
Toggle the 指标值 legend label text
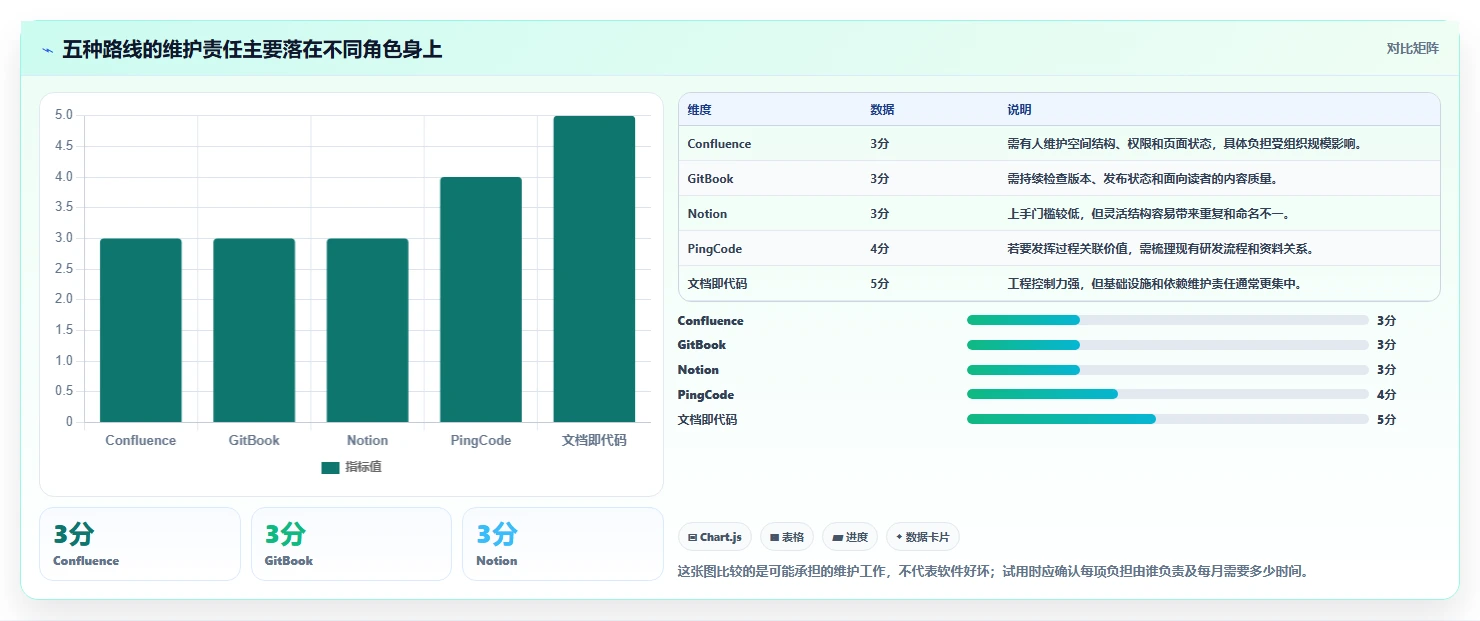coord(363,467)
